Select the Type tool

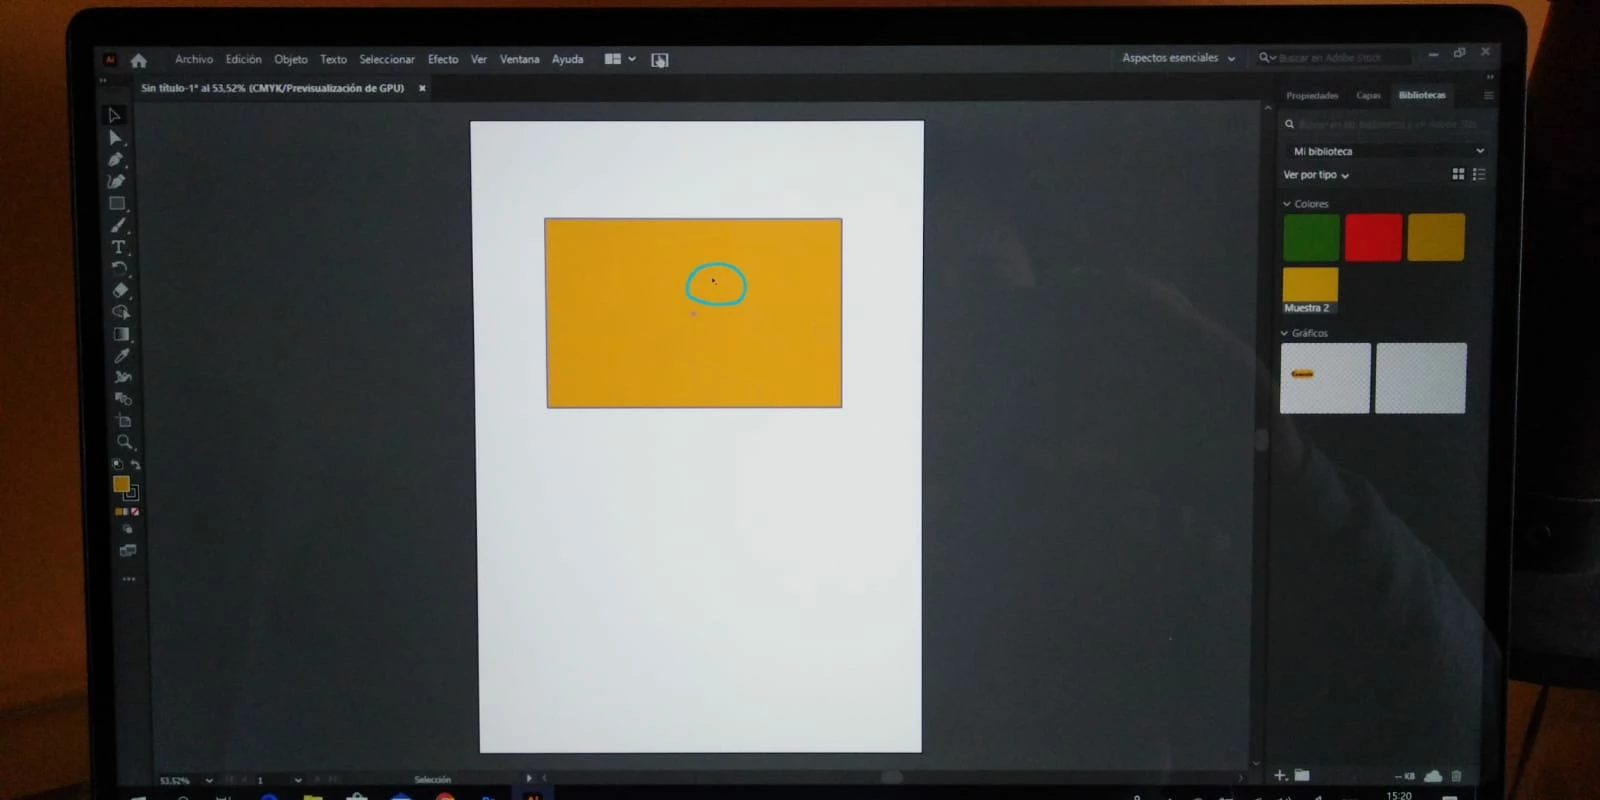118,247
